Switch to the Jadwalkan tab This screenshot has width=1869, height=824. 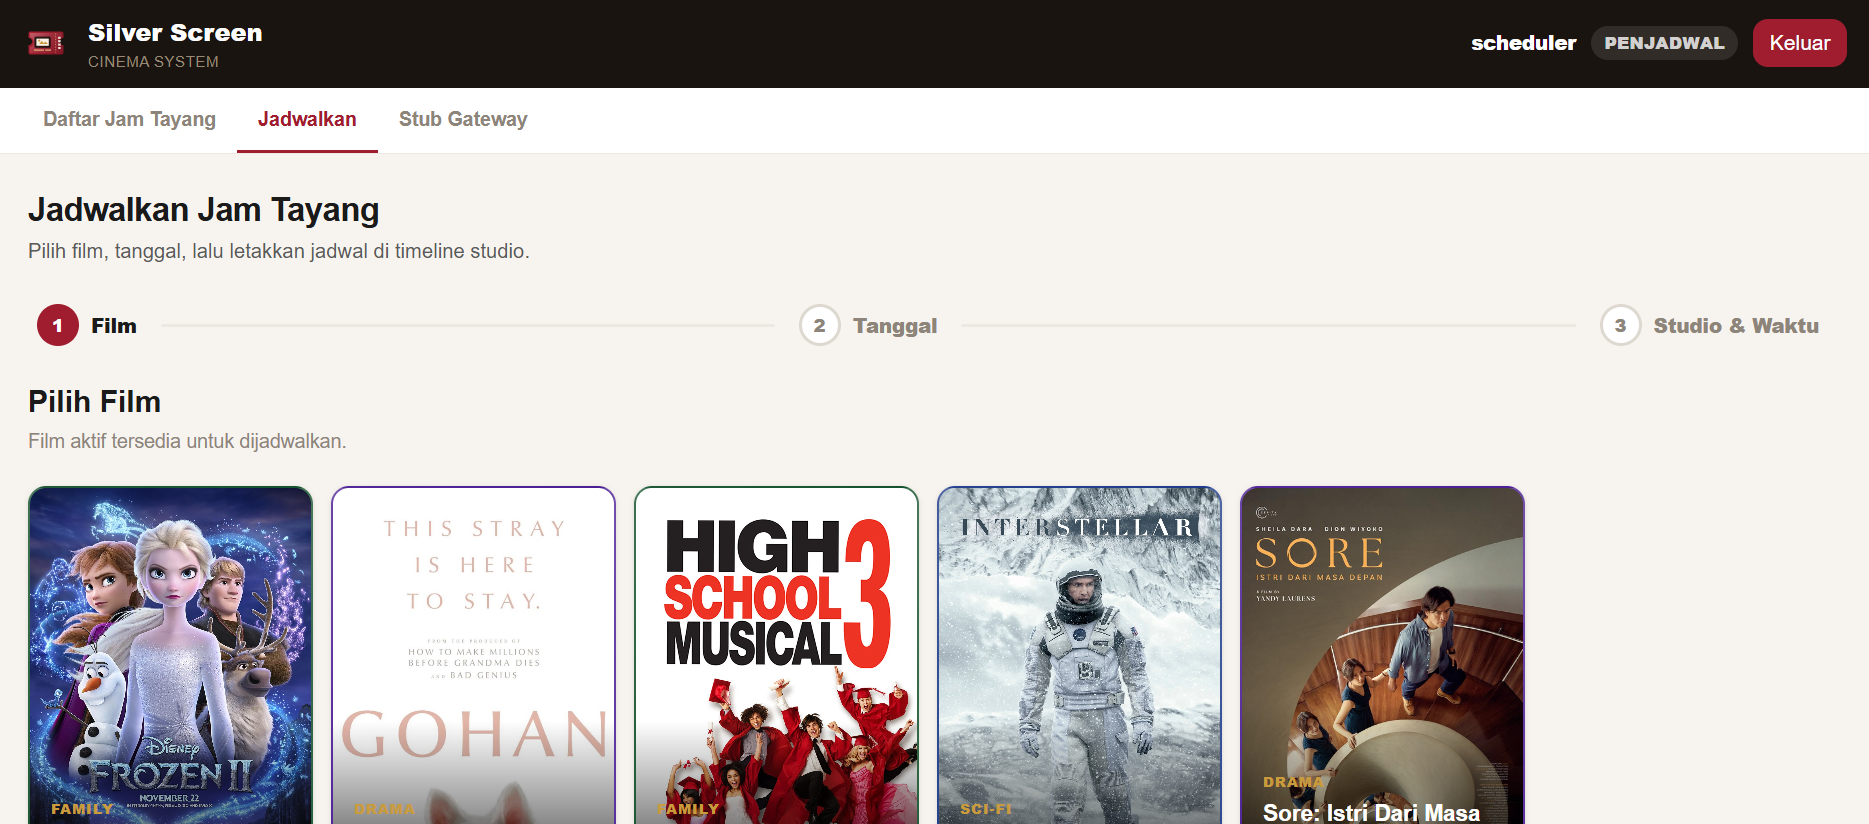[307, 119]
